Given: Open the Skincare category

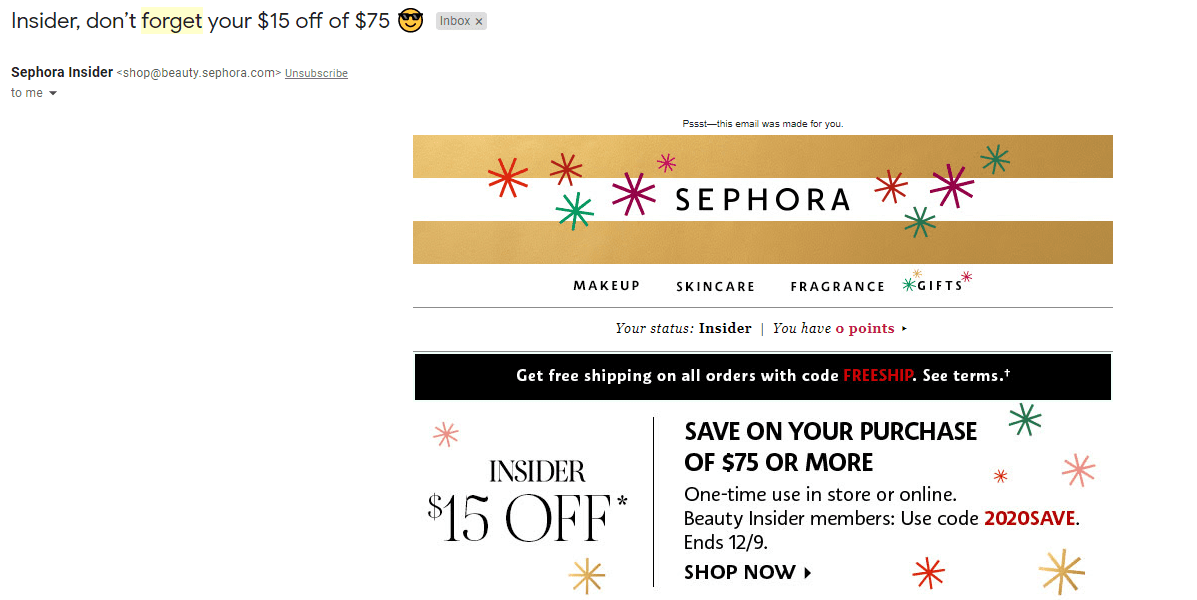Looking at the screenshot, I should point(715,287).
